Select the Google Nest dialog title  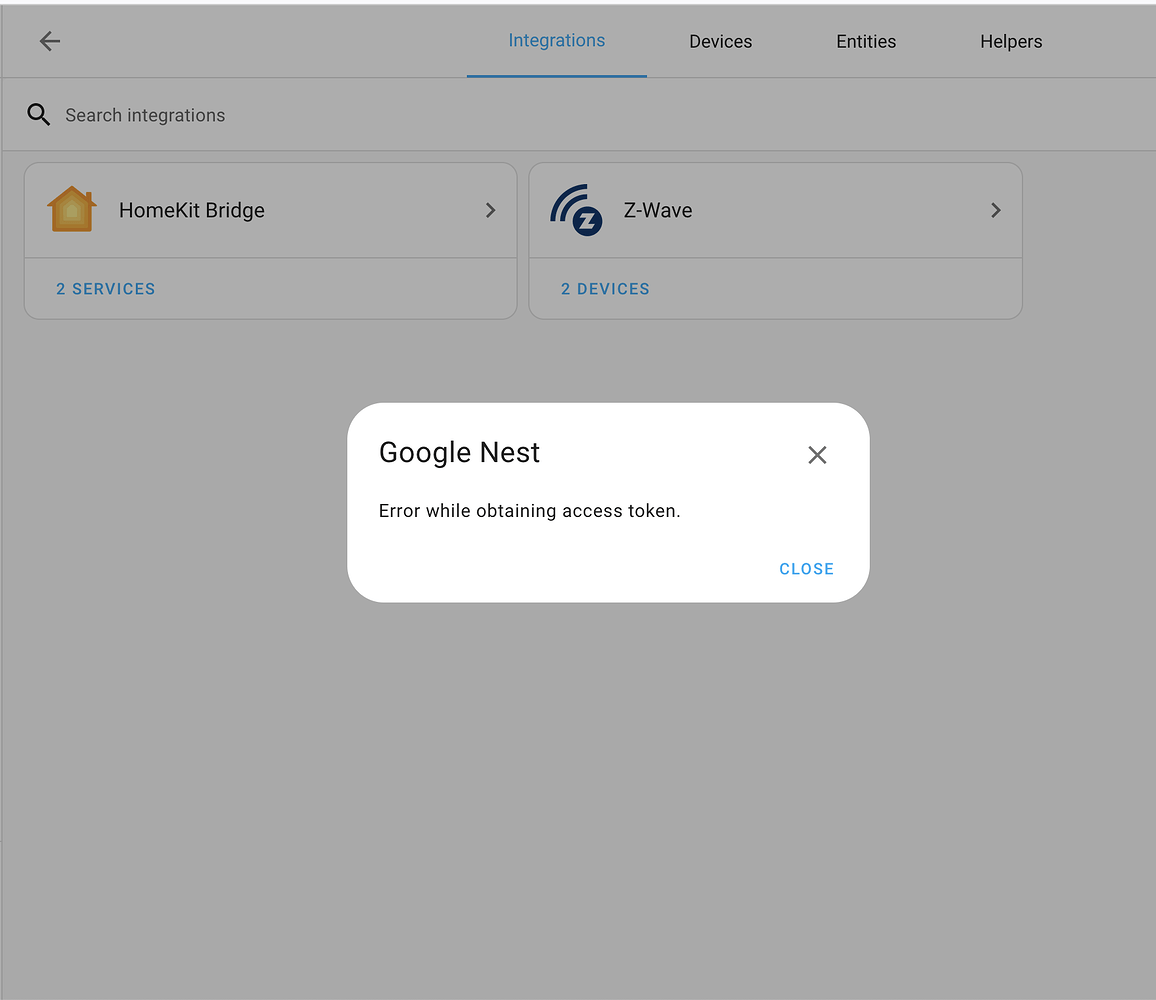459,452
